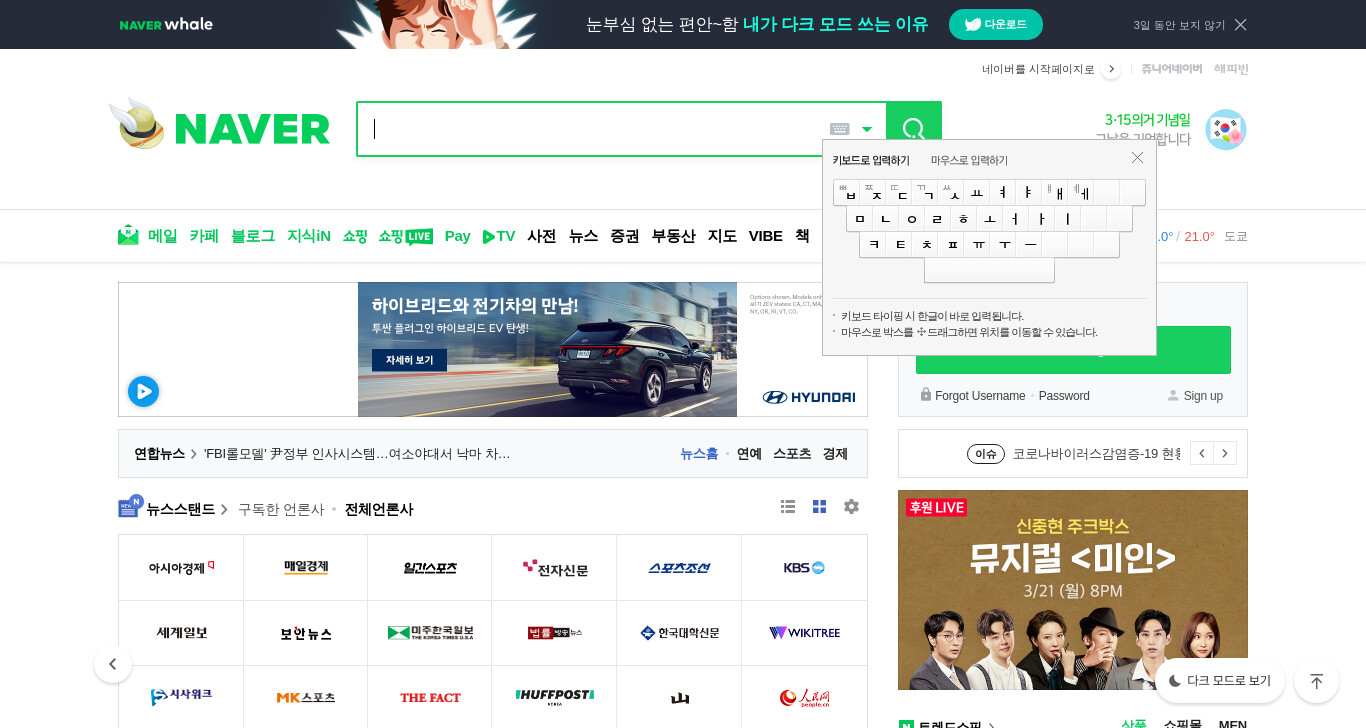Open WIKITREE publisher logo
This screenshot has width=1366, height=728.
click(x=804, y=633)
